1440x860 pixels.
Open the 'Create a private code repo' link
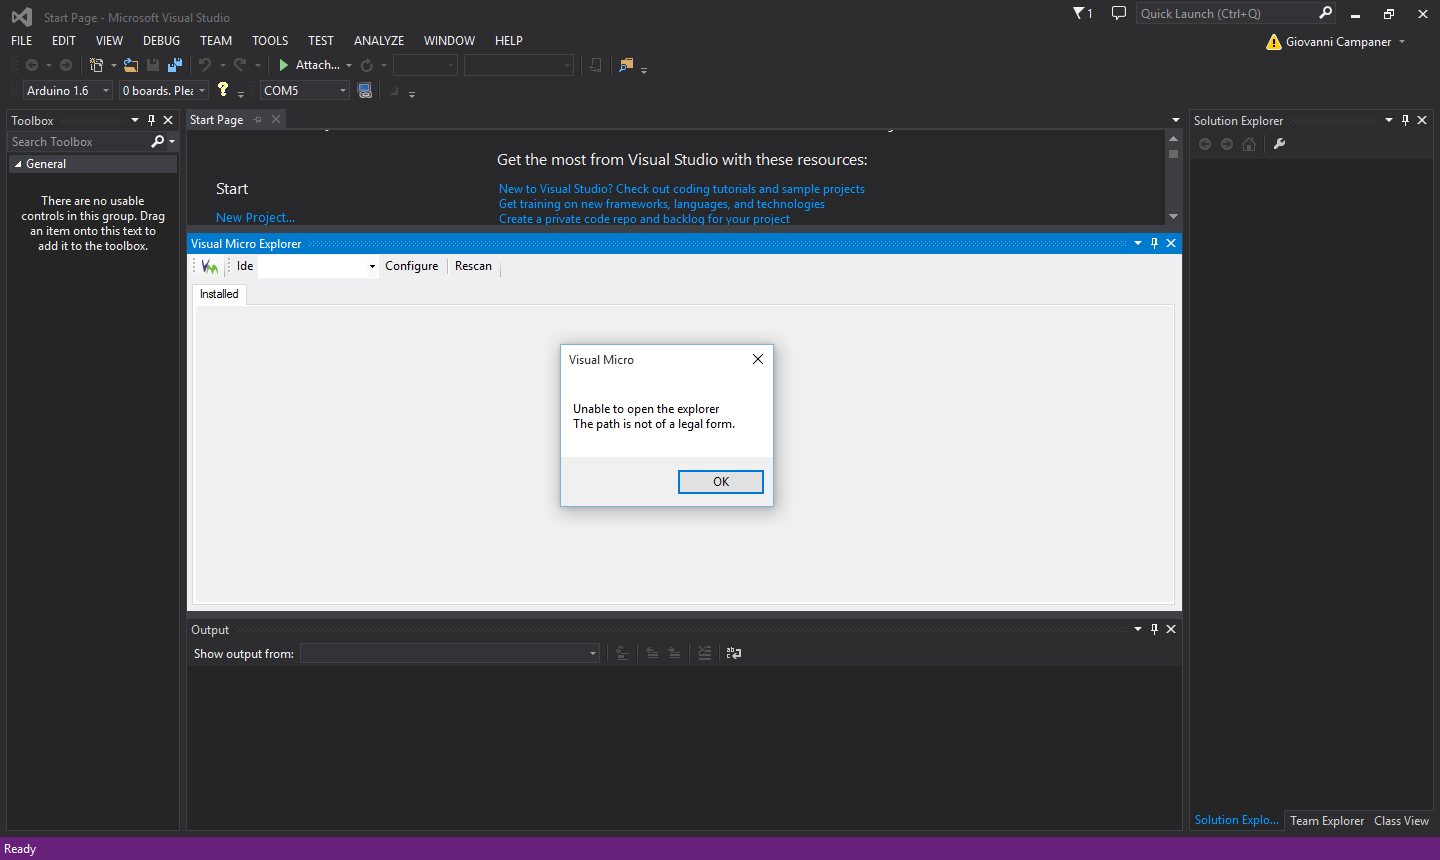644,219
